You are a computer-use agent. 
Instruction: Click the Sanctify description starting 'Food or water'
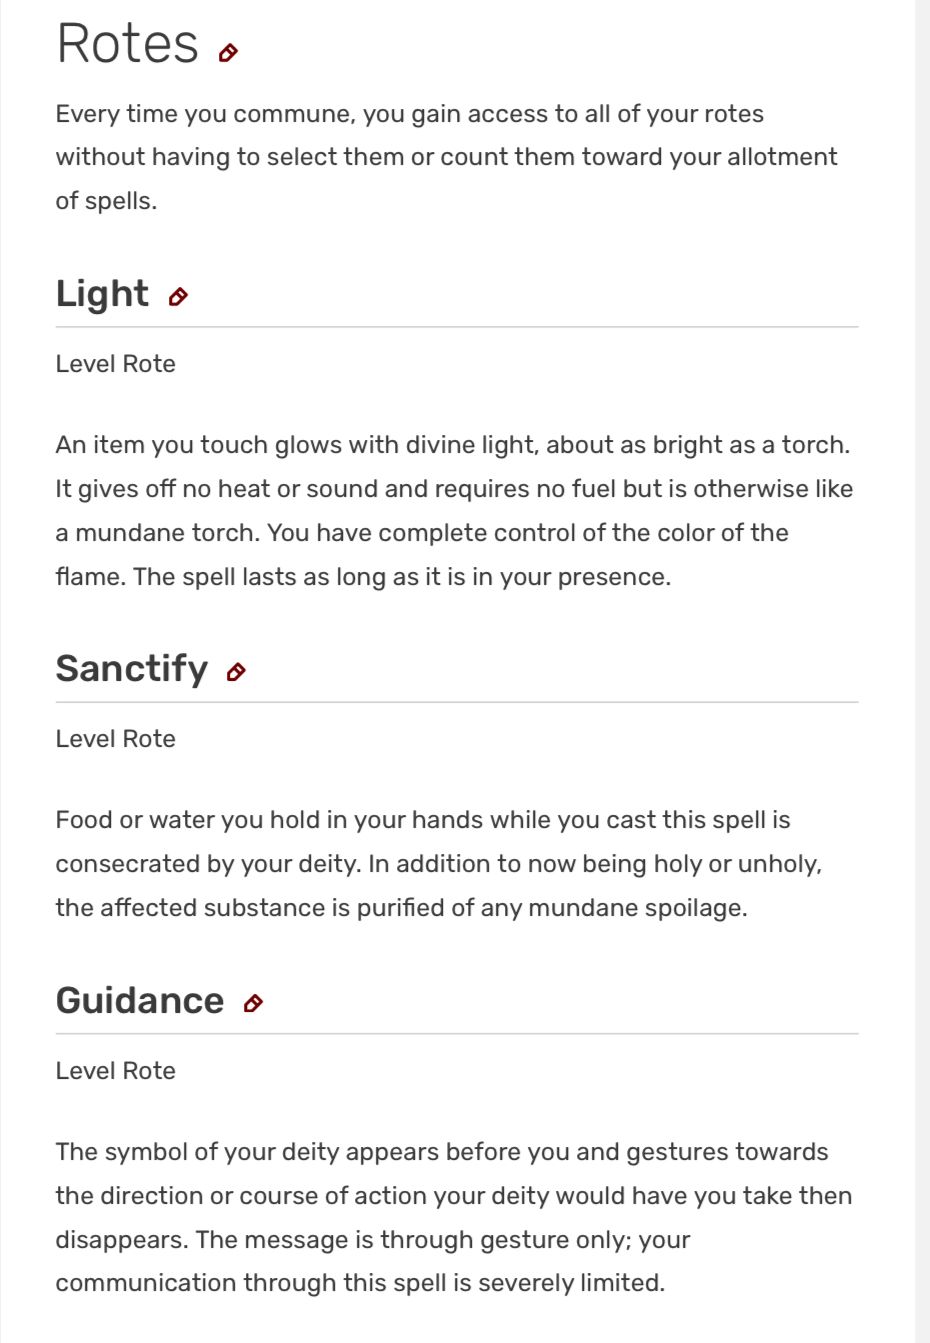tap(422, 820)
